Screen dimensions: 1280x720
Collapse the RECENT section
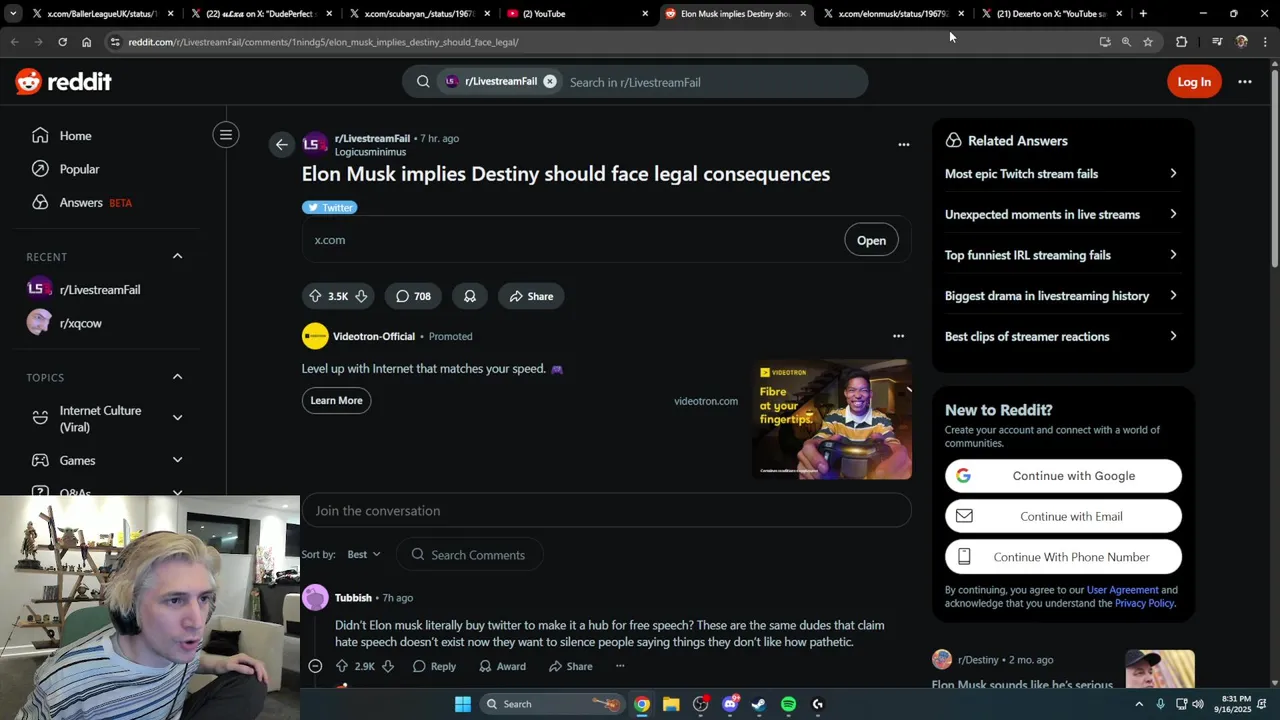pyautogui.click(x=177, y=256)
